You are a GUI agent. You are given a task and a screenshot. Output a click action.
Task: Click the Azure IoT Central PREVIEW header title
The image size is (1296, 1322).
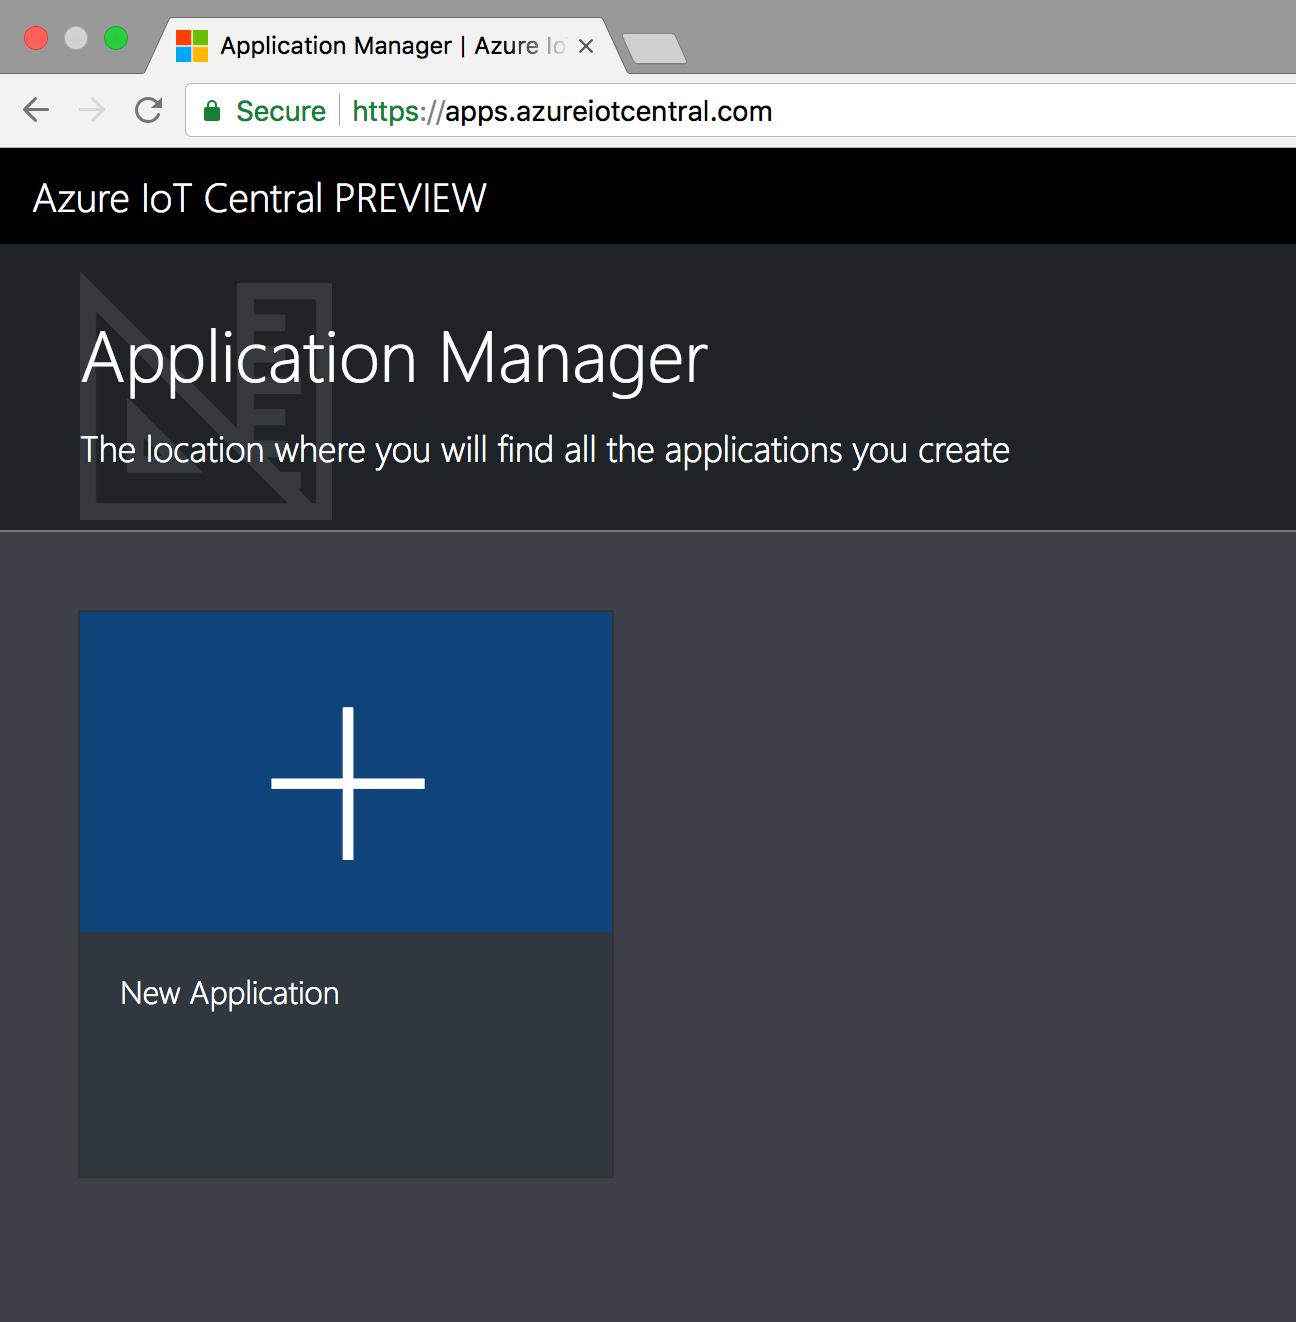tap(260, 198)
